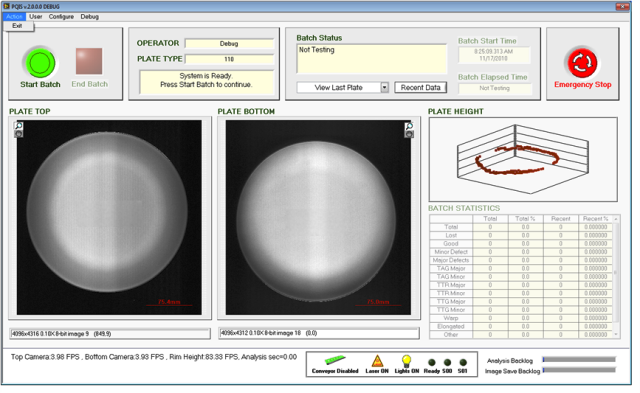Click the 'Recent' column header
The height and width of the screenshot is (393, 640).
click(561, 219)
